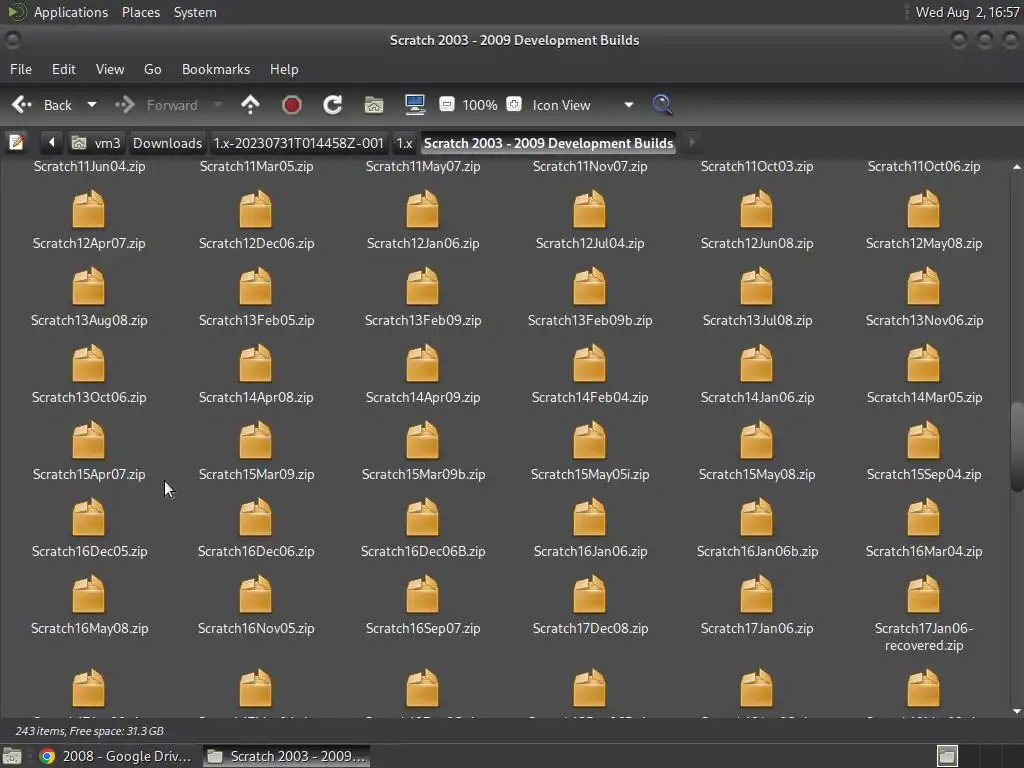Zoom in with the plus icon
The image size is (1024, 768).
point(514,104)
